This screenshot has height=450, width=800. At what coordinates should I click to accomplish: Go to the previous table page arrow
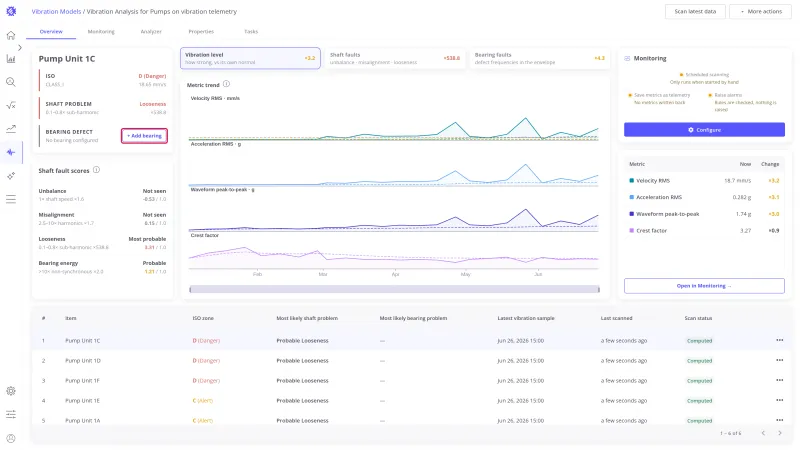(763, 433)
